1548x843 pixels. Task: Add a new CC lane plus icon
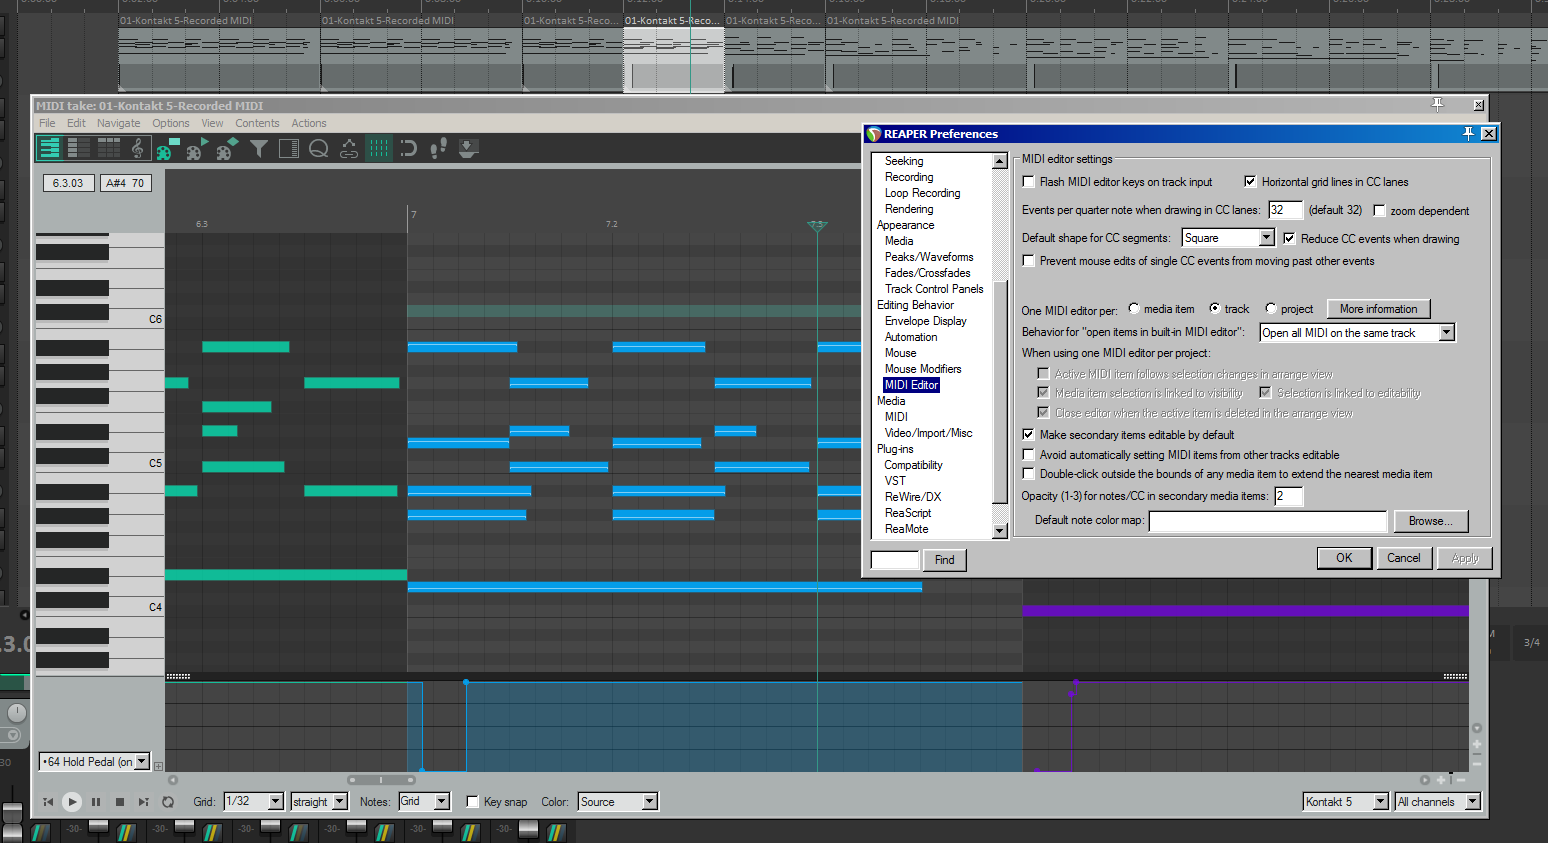[158, 766]
